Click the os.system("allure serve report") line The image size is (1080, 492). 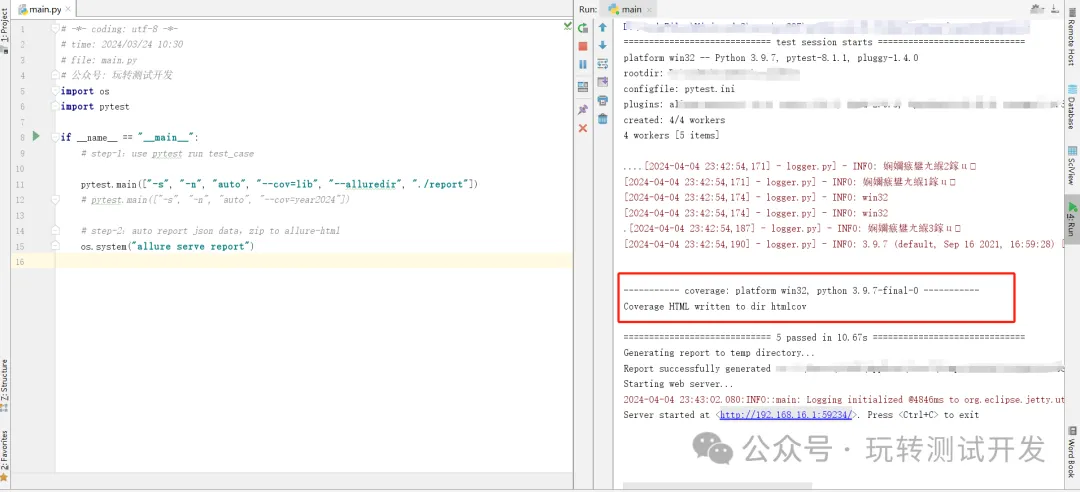coord(167,246)
